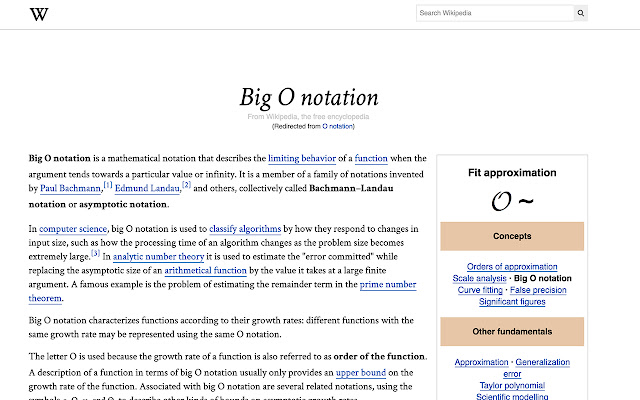Image resolution: width=640 pixels, height=400 pixels.
Task: Open the 'upper bound' link
Action: click(x=361, y=373)
